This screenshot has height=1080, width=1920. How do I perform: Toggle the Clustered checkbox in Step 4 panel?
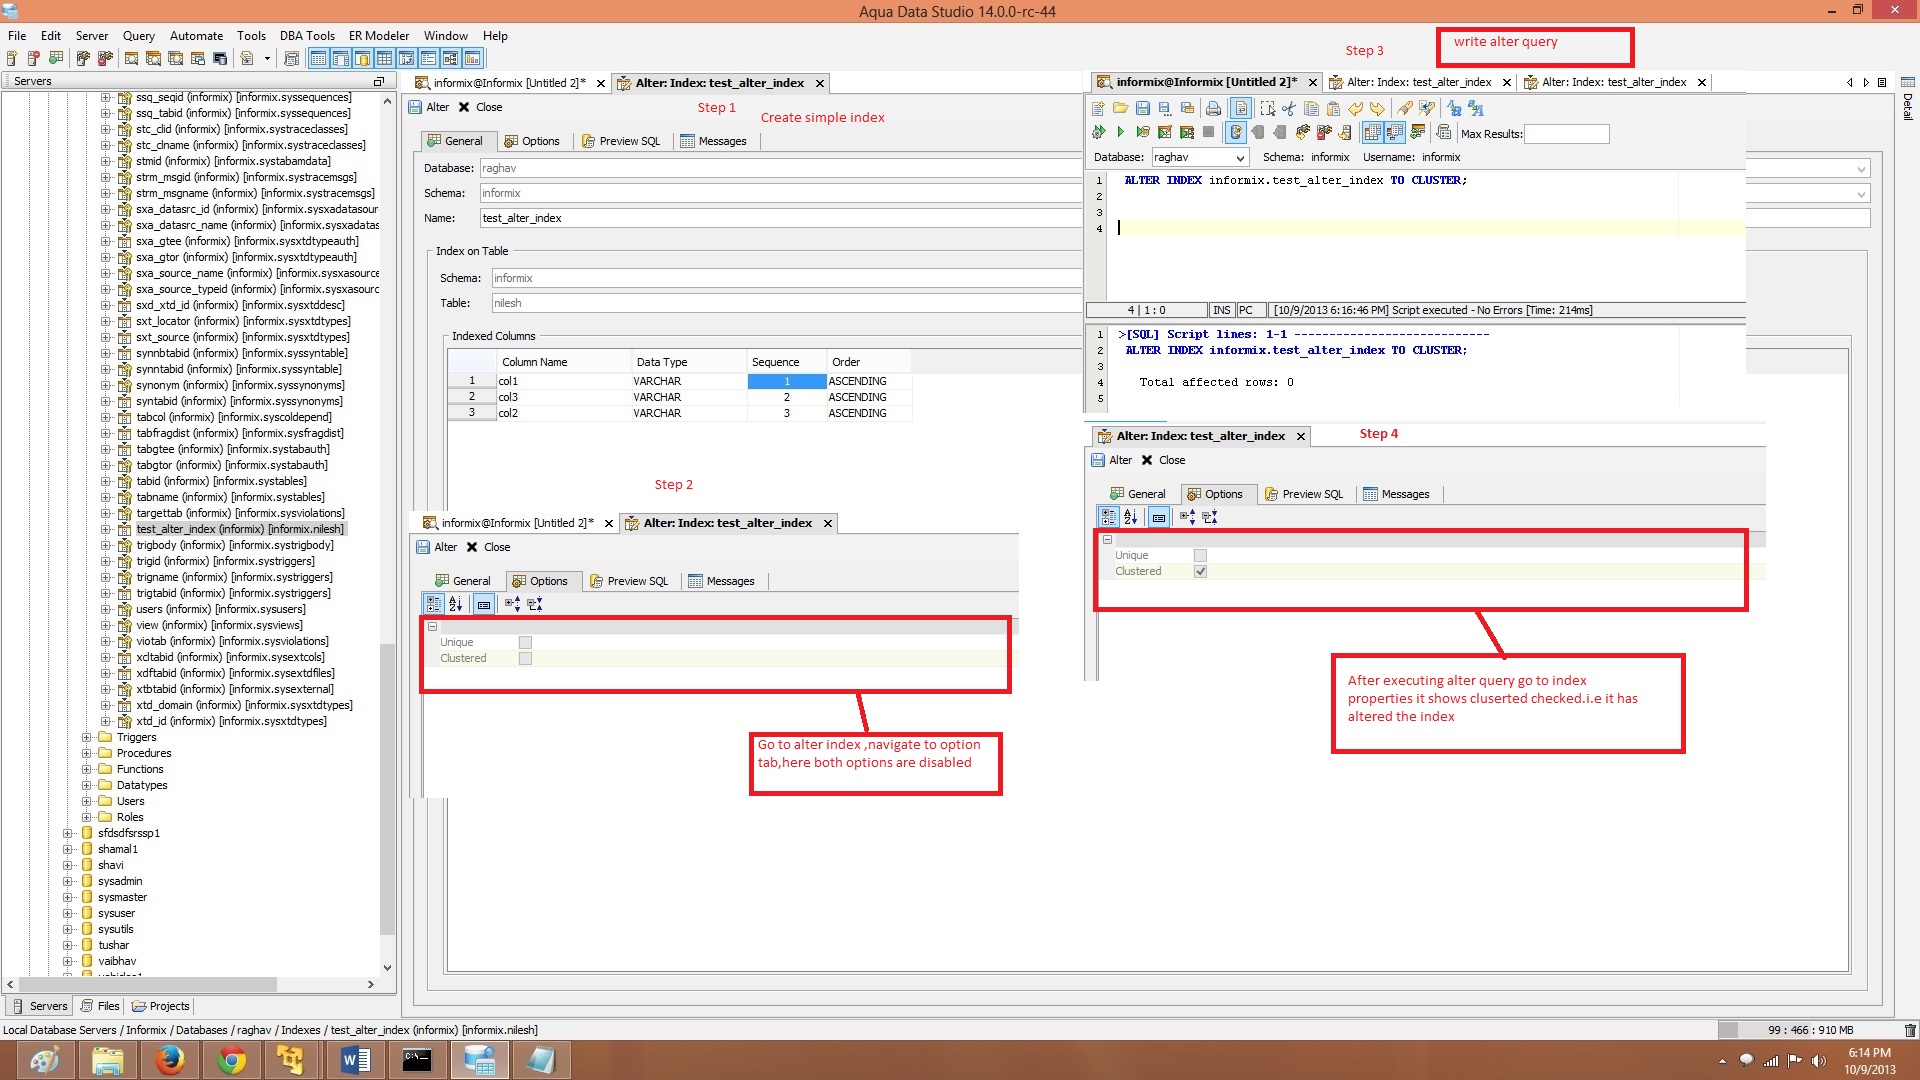(1200, 571)
